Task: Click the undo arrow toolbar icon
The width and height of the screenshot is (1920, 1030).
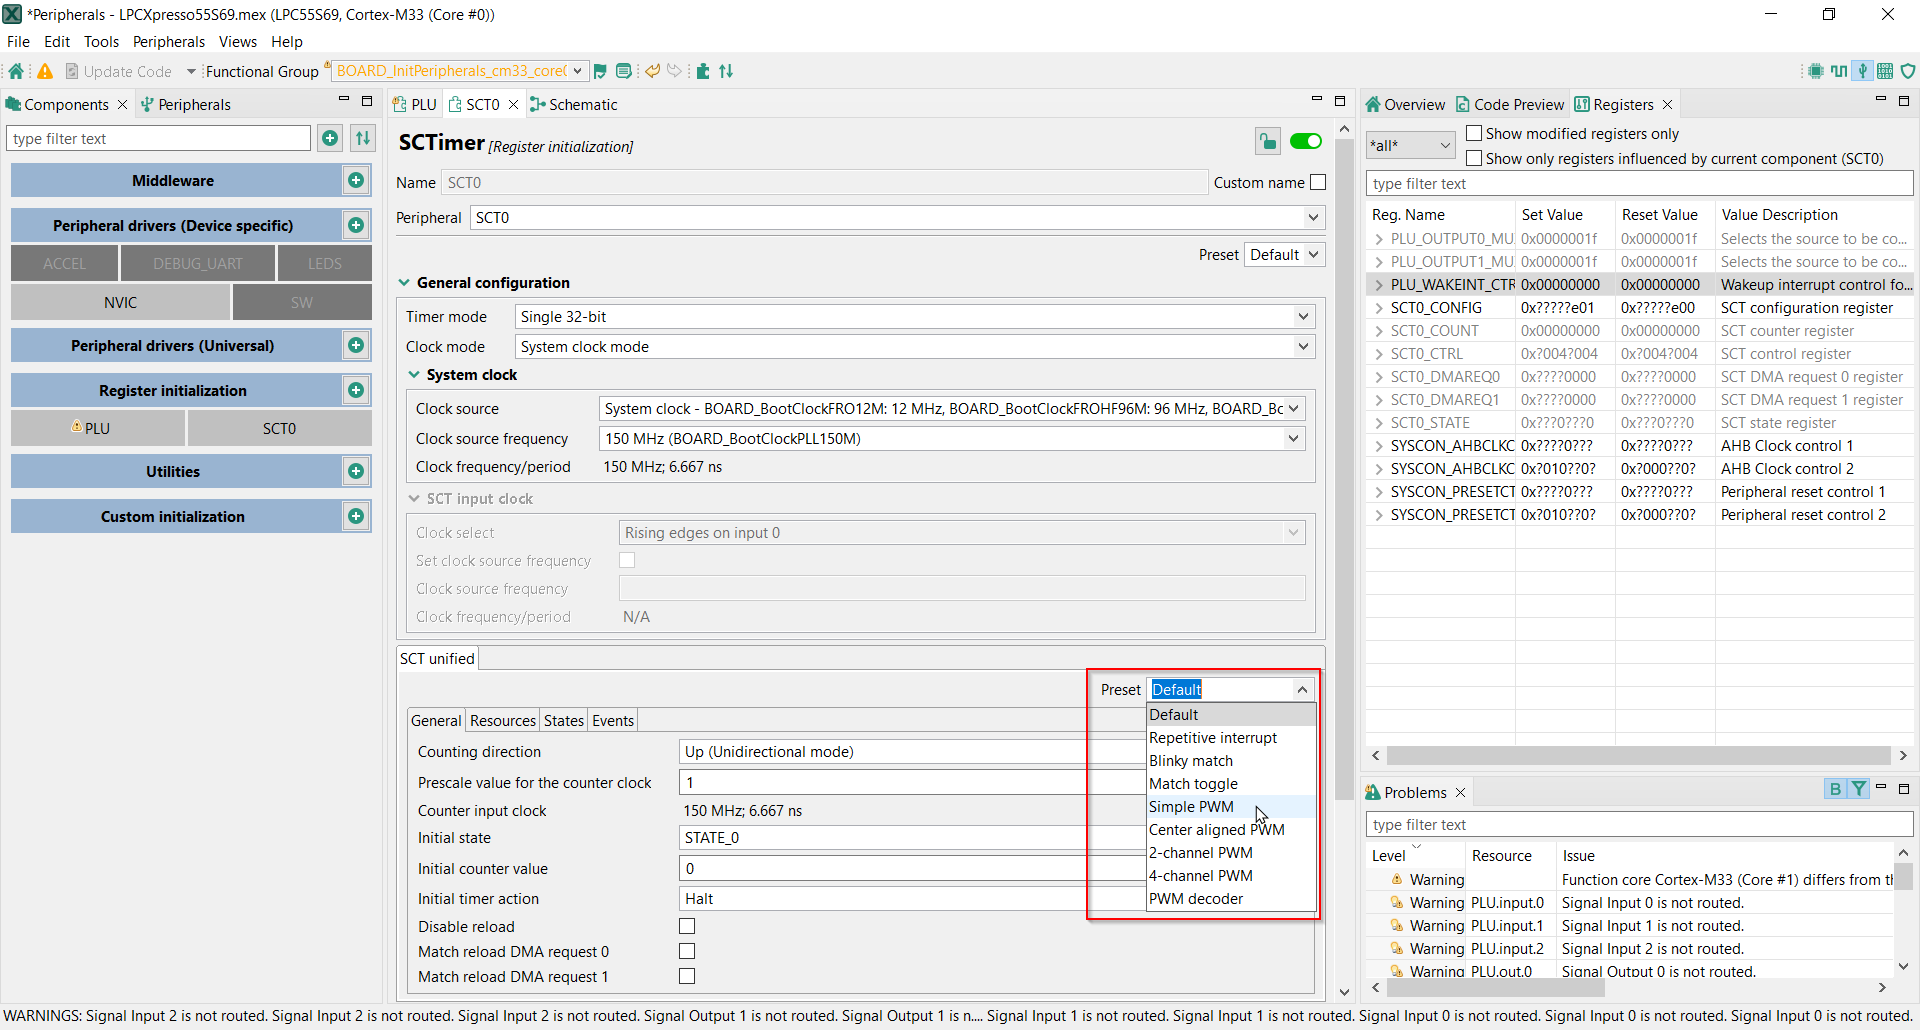Action: [652, 71]
